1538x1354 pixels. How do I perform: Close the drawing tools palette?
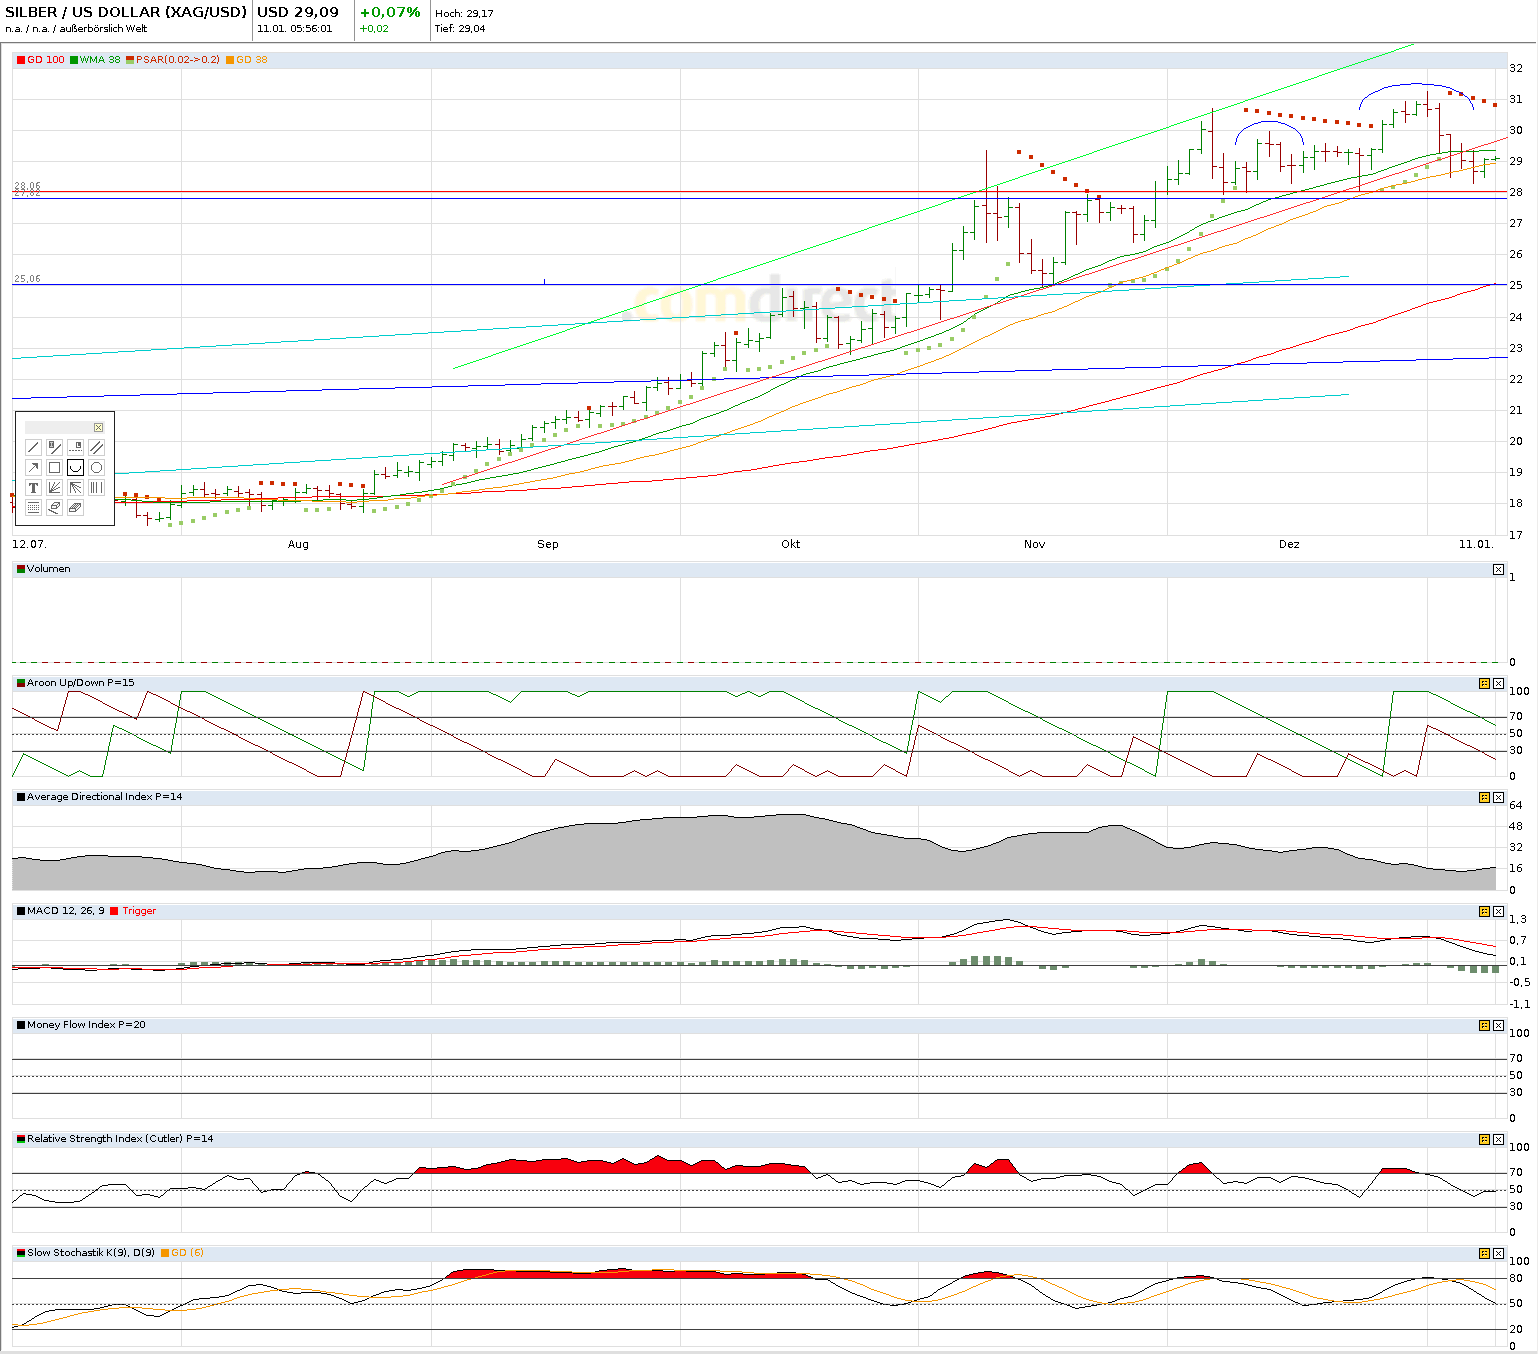(x=98, y=428)
